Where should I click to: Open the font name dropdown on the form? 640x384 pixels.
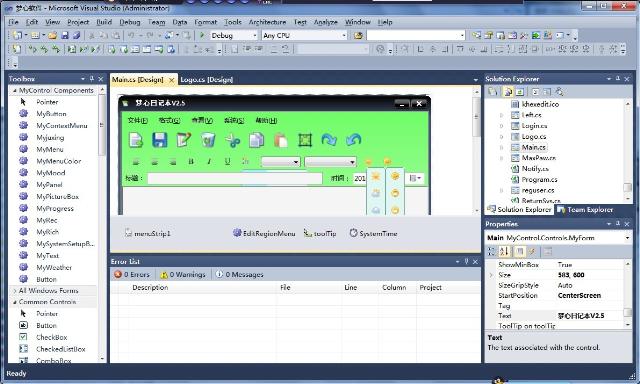[281, 162]
